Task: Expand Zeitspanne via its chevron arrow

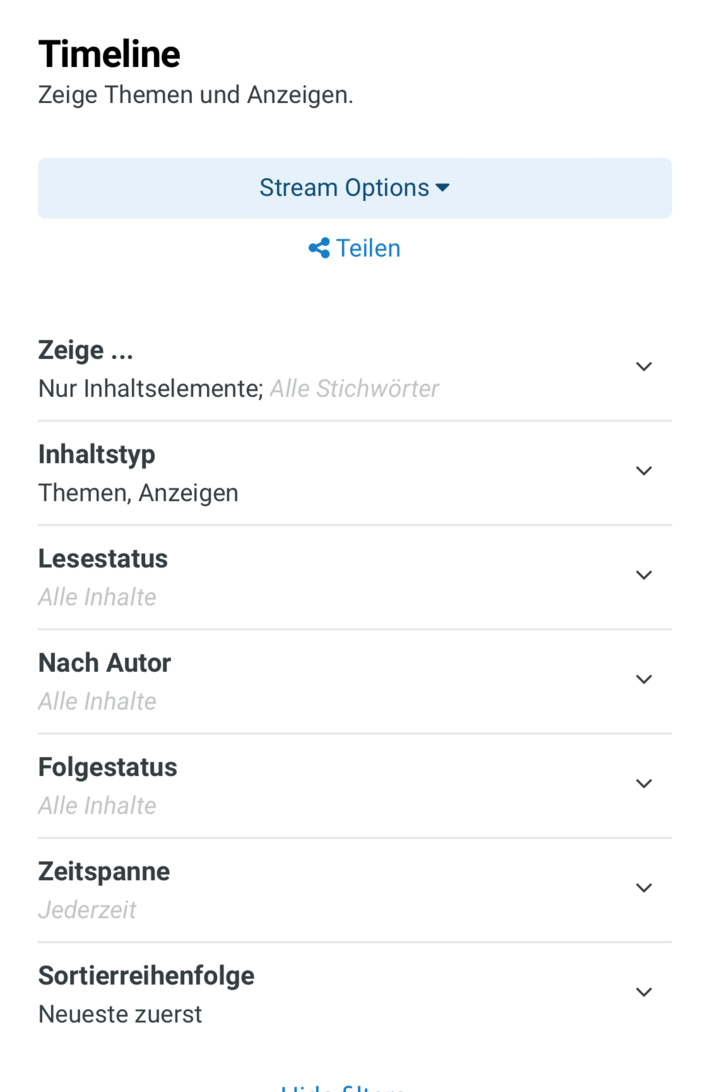Action: (644, 888)
